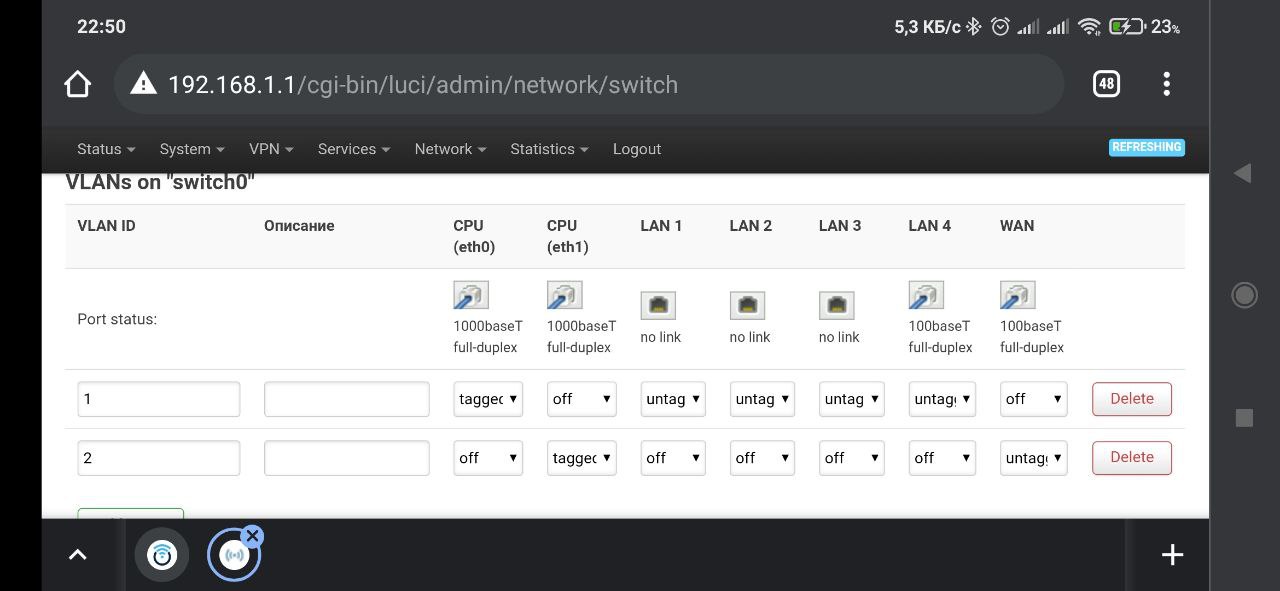This screenshot has width=1280, height=591.
Task: Delete VLAN 2 row
Action: click(x=1132, y=458)
